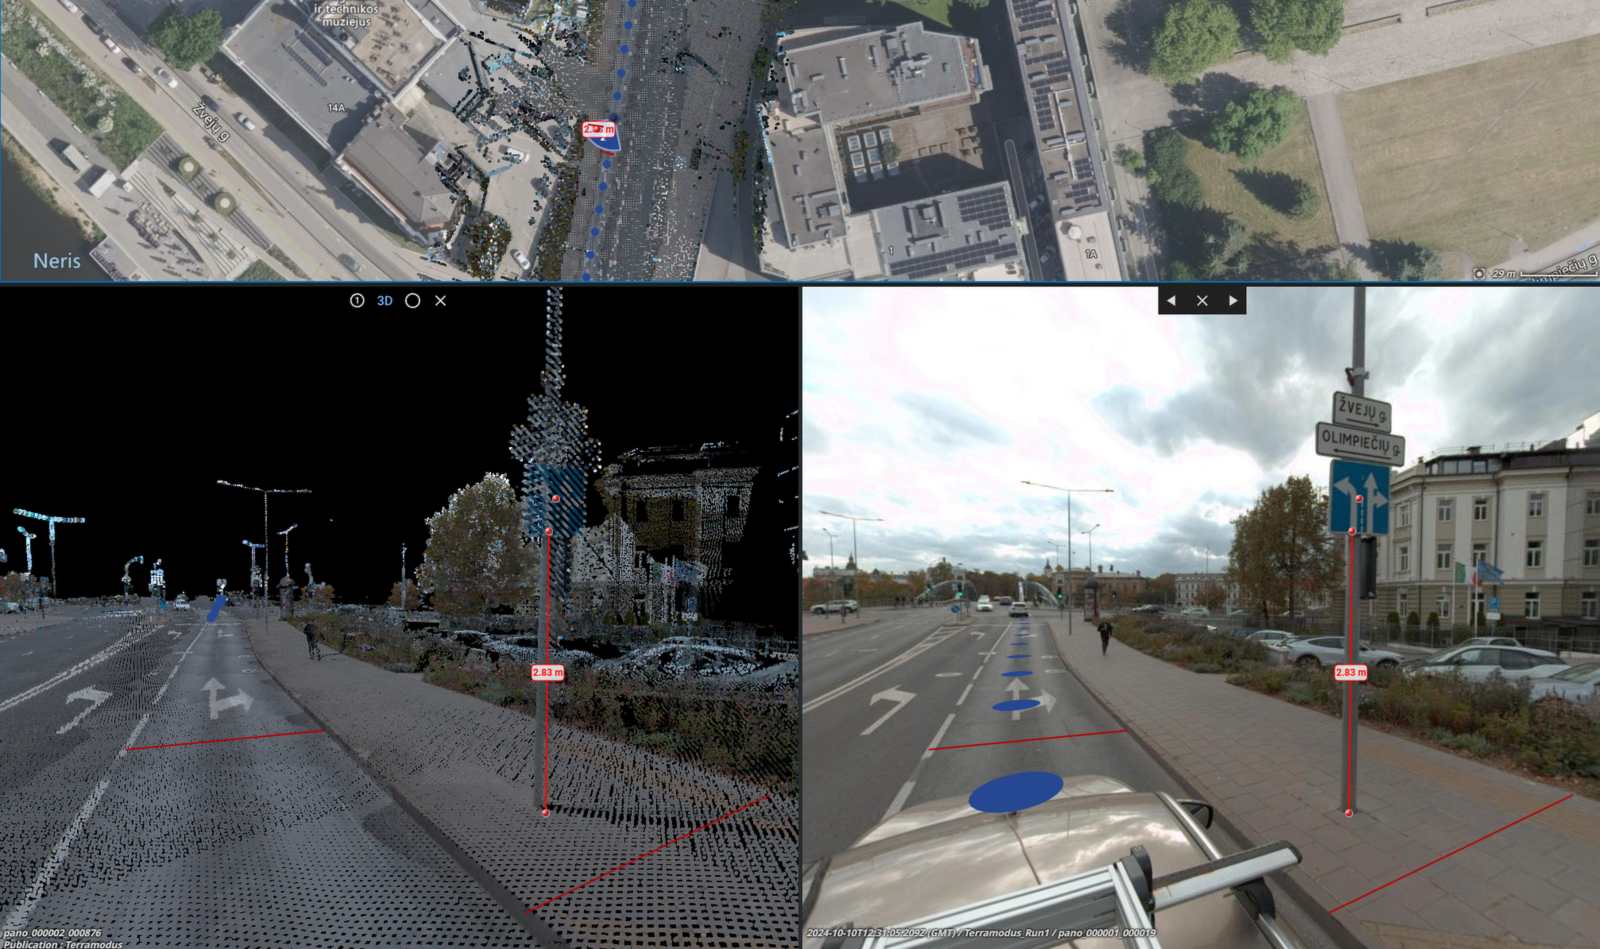The width and height of the screenshot is (1600, 949).
Task: Click the large blue recording dot on car roof
Action: pyautogui.click(x=1016, y=790)
